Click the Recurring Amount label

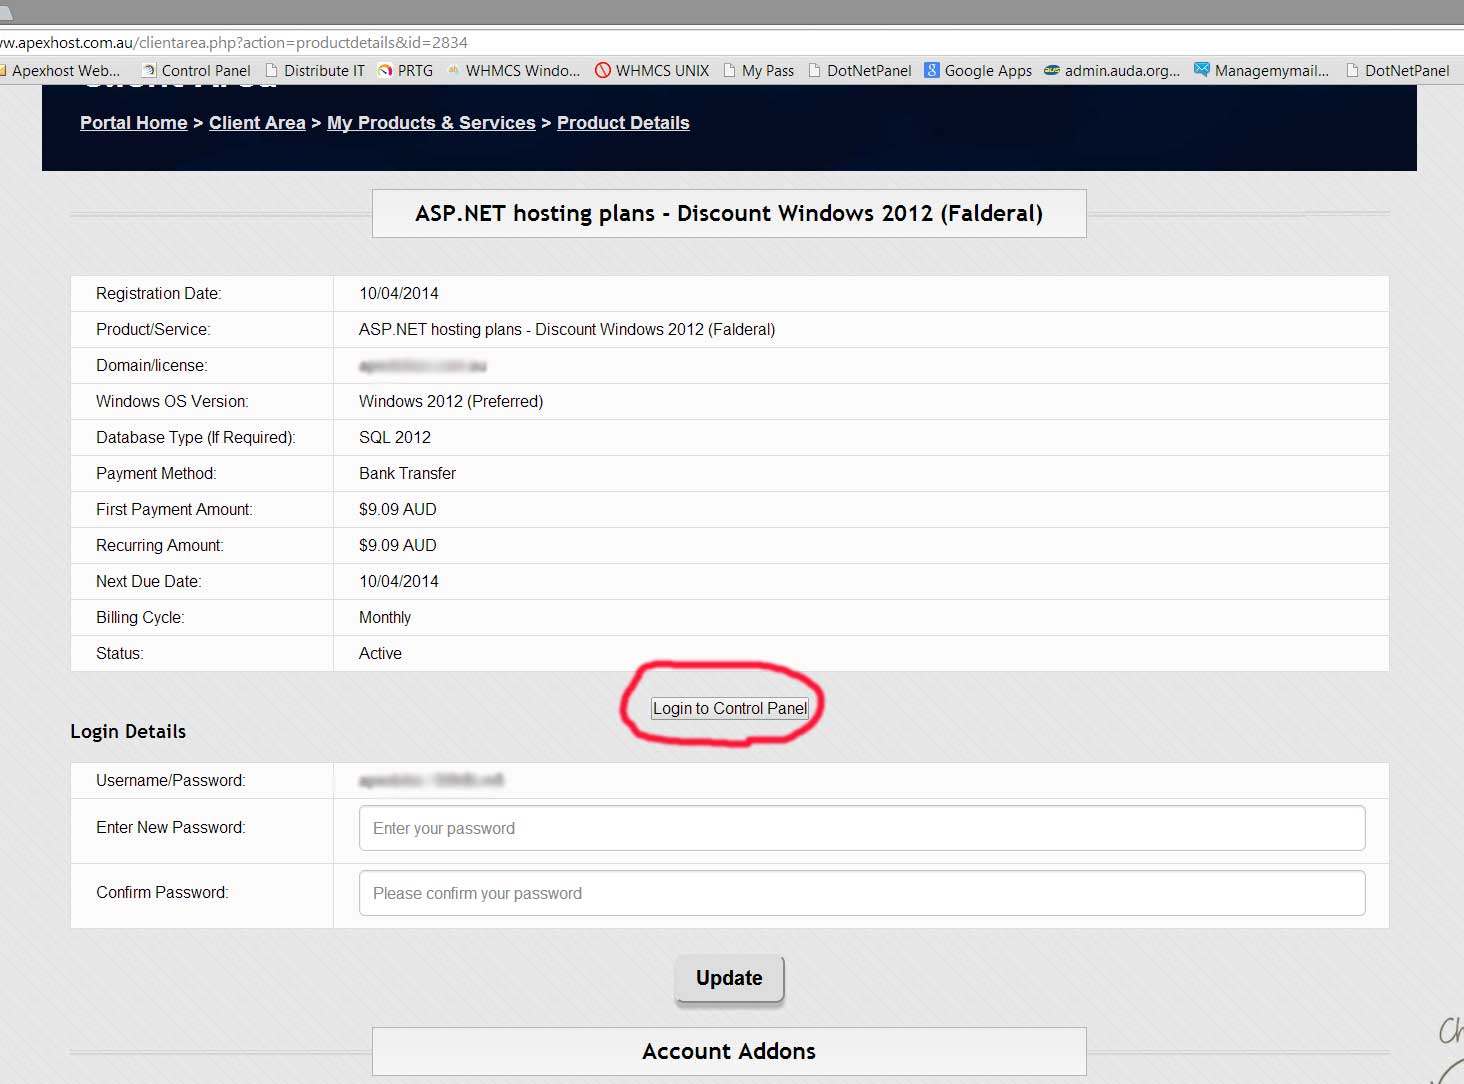click(160, 546)
